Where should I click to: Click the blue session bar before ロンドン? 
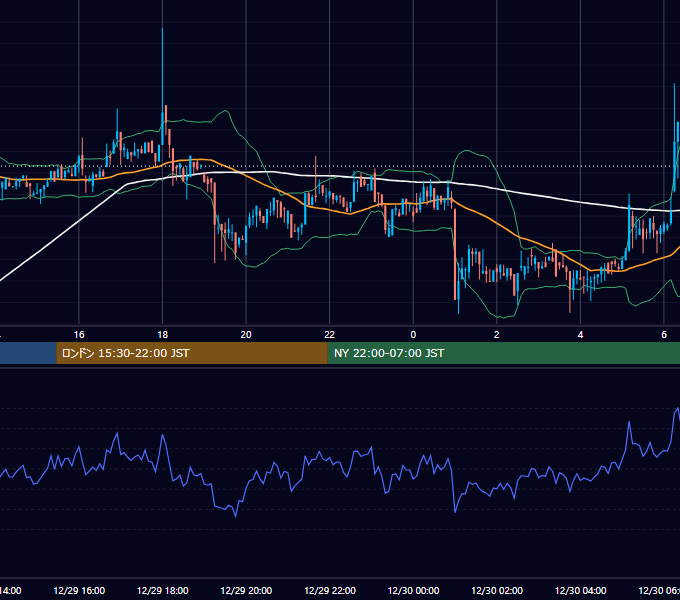click(28, 353)
